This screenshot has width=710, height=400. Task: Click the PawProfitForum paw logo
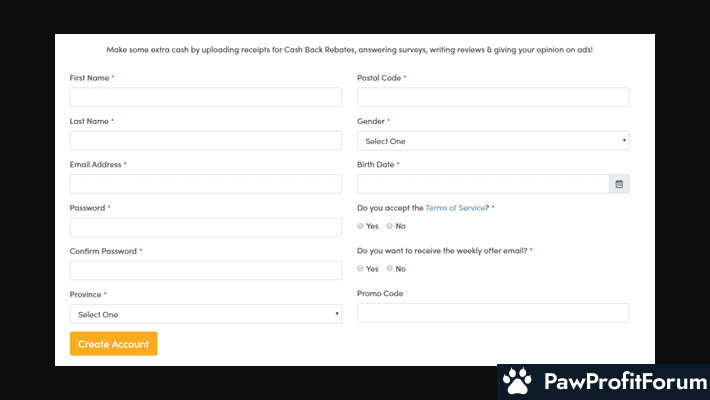pyautogui.click(x=517, y=381)
